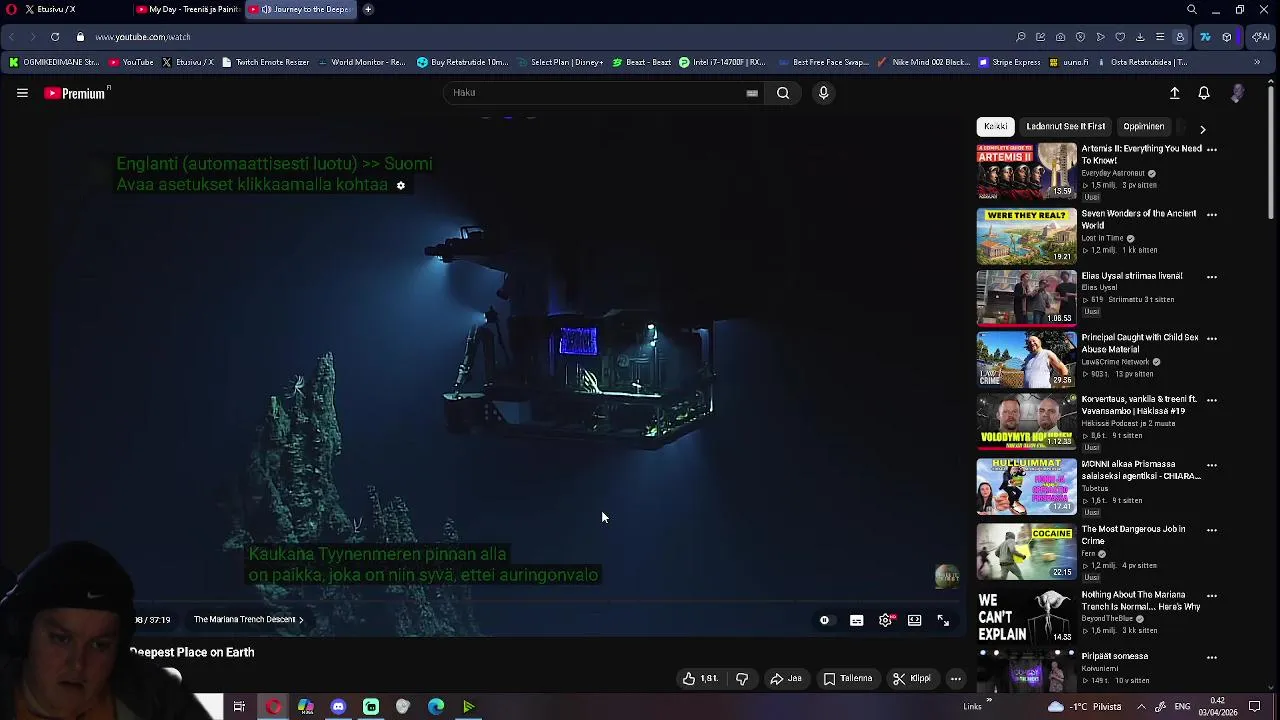Open the on-screen keyboard icon in search
Image resolution: width=1280 pixels, height=720 pixels.
click(752, 93)
